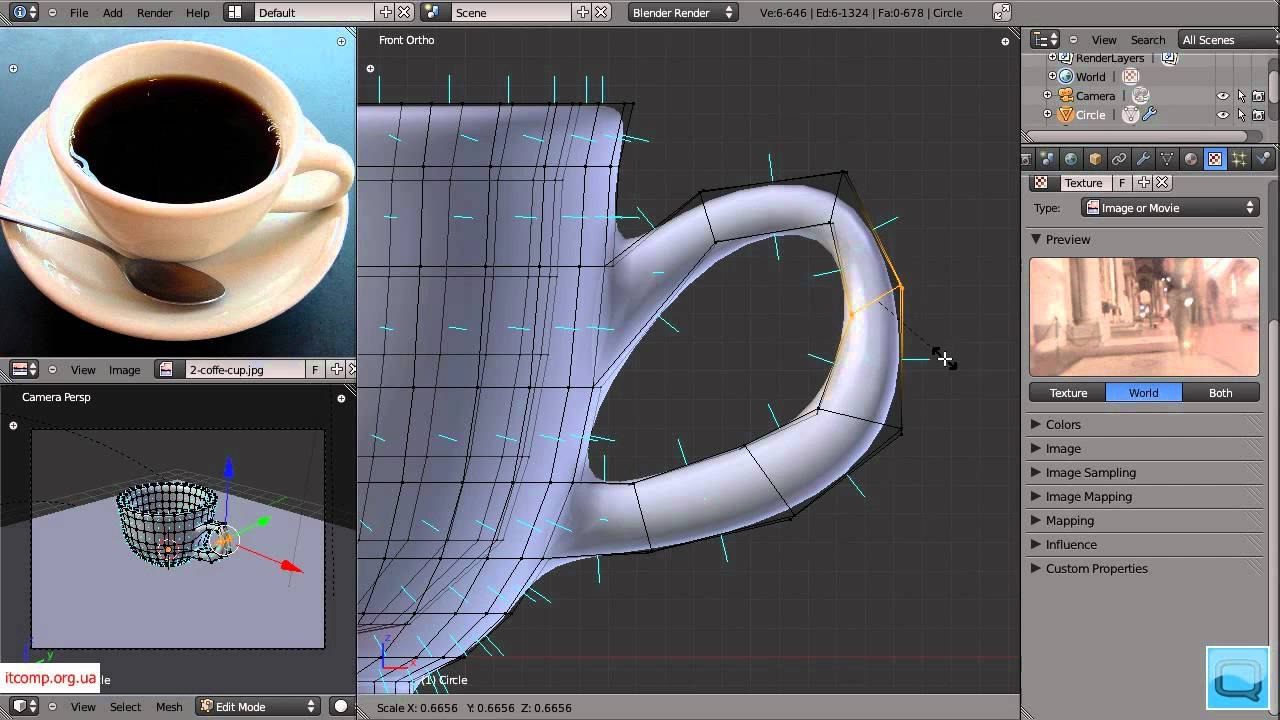The width and height of the screenshot is (1280, 720).
Task: Expand the Image Sampling panel
Action: click(1090, 473)
